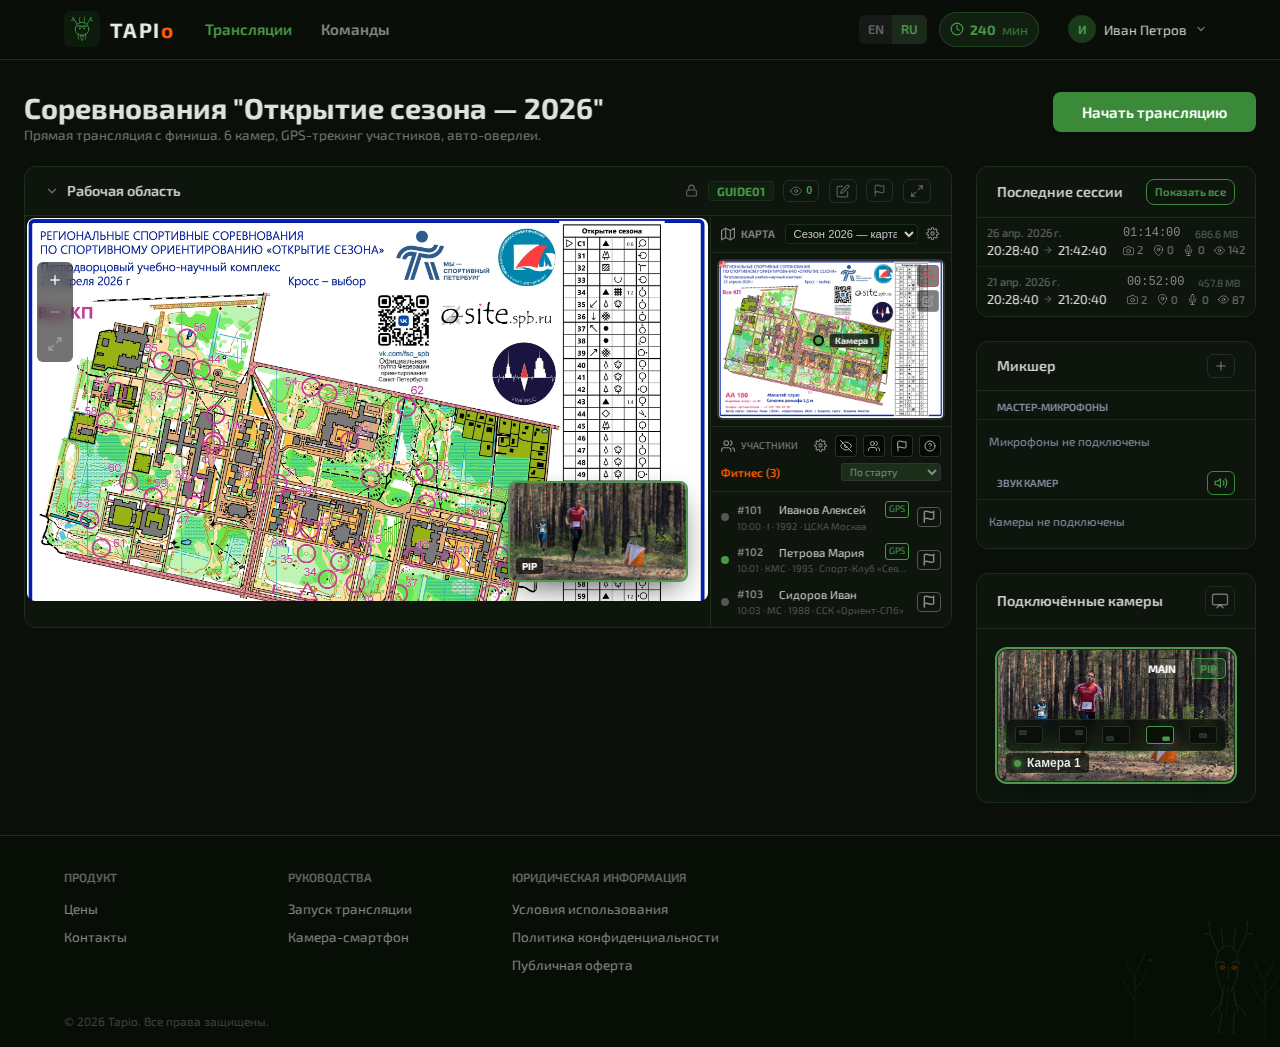Viewport: 1280px width, 1047px height.
Task: Set PIP position to bottom-right
Action: (x=1160, y=735)
